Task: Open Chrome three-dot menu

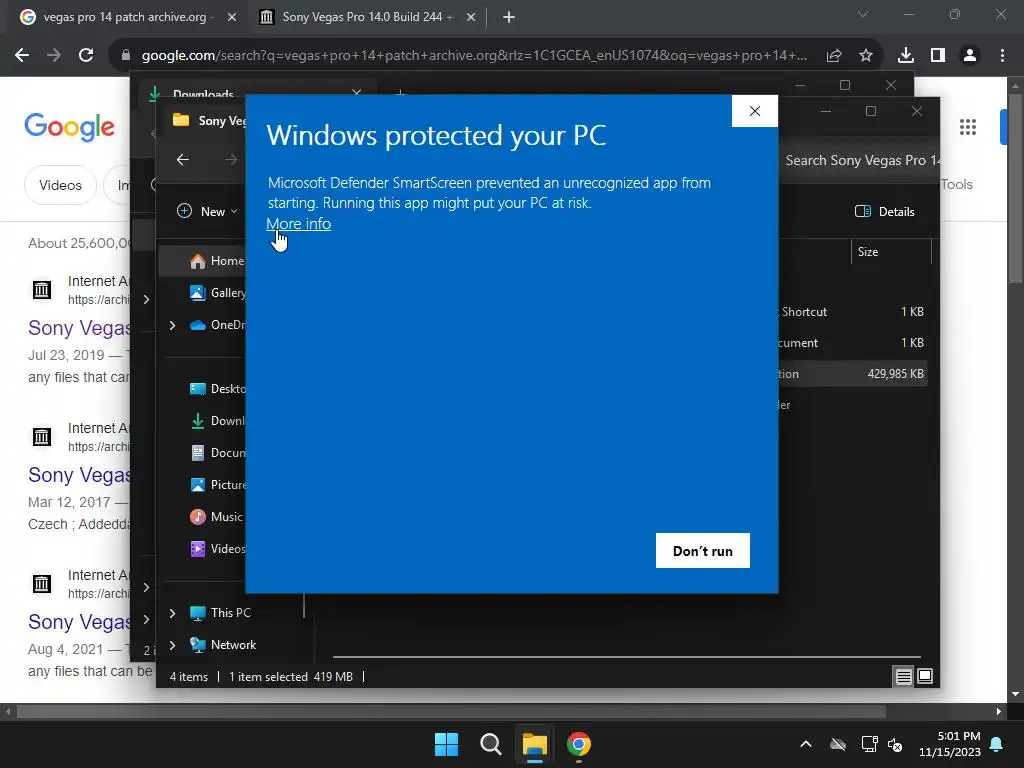Action: (x=1002, y=56)
